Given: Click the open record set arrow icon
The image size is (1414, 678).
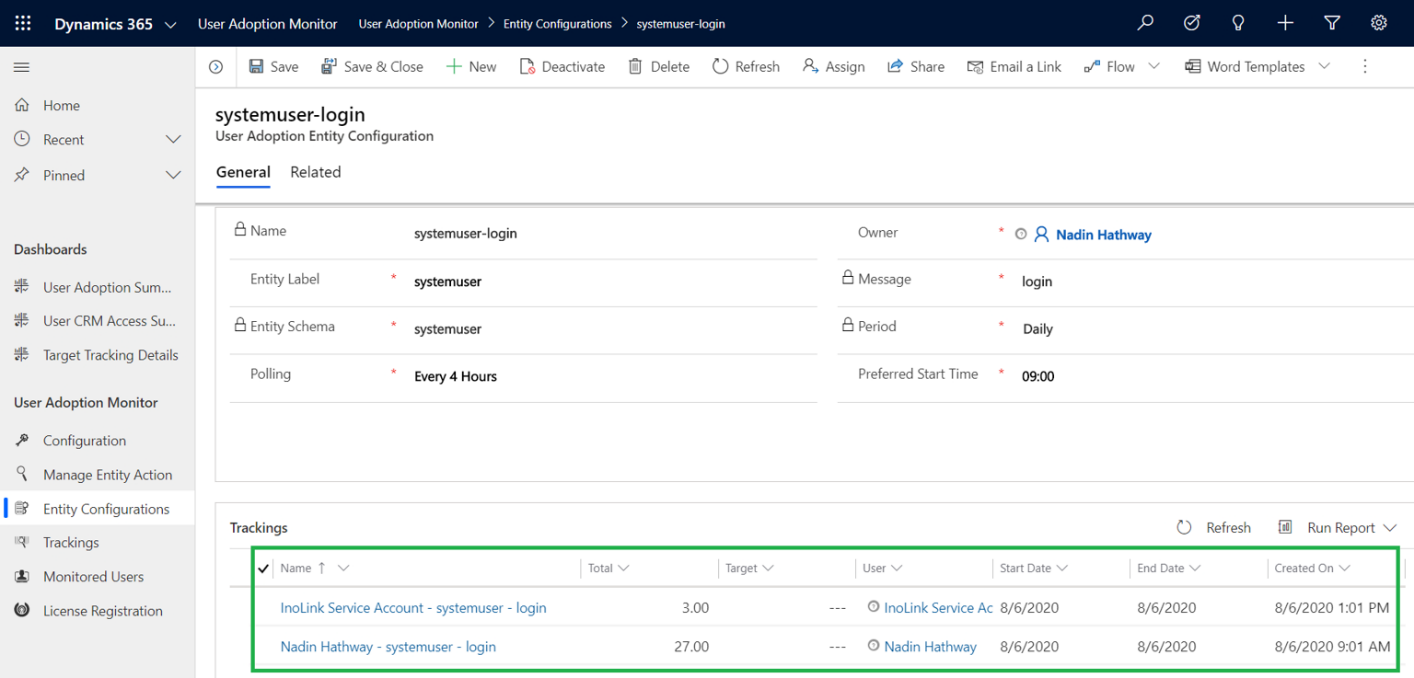Looking at the screenshot, I should [216, 67].
